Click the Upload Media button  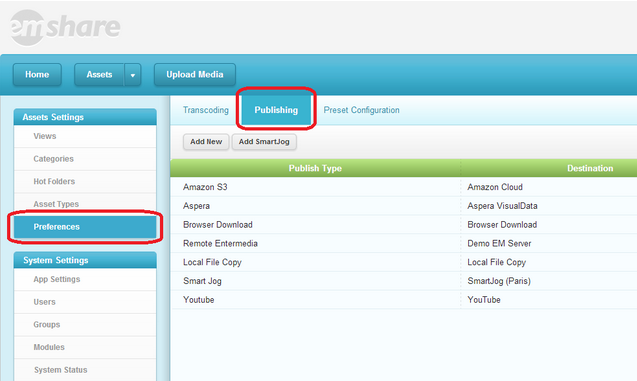tap(195, 74)
